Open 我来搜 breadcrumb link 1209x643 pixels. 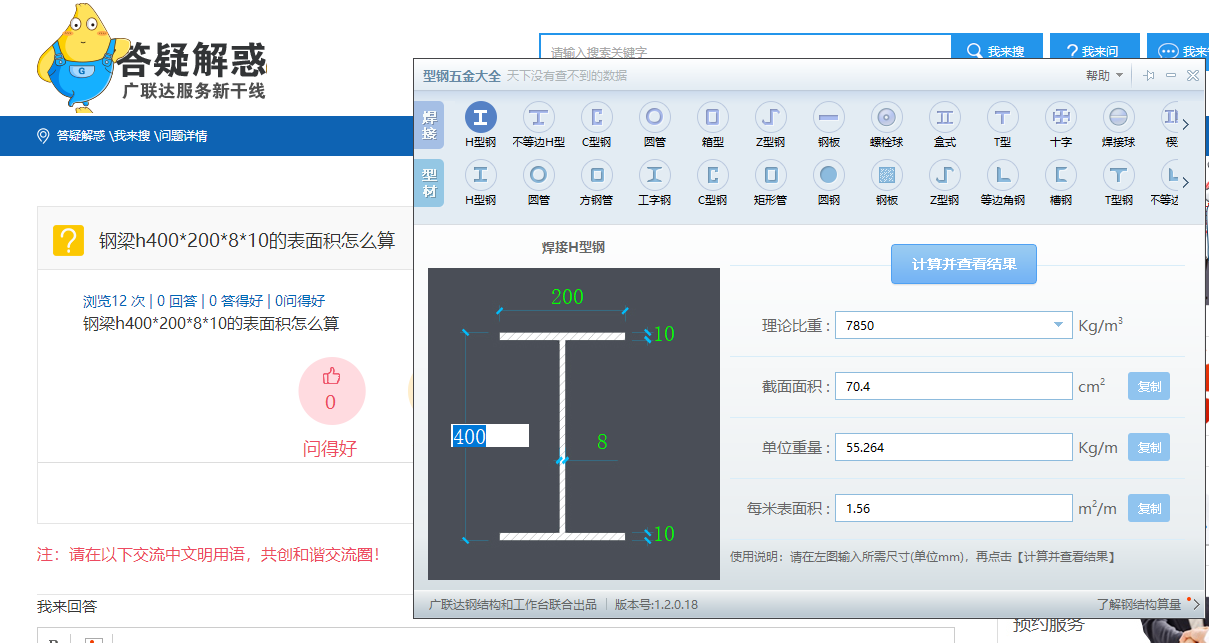pos(132,136)
